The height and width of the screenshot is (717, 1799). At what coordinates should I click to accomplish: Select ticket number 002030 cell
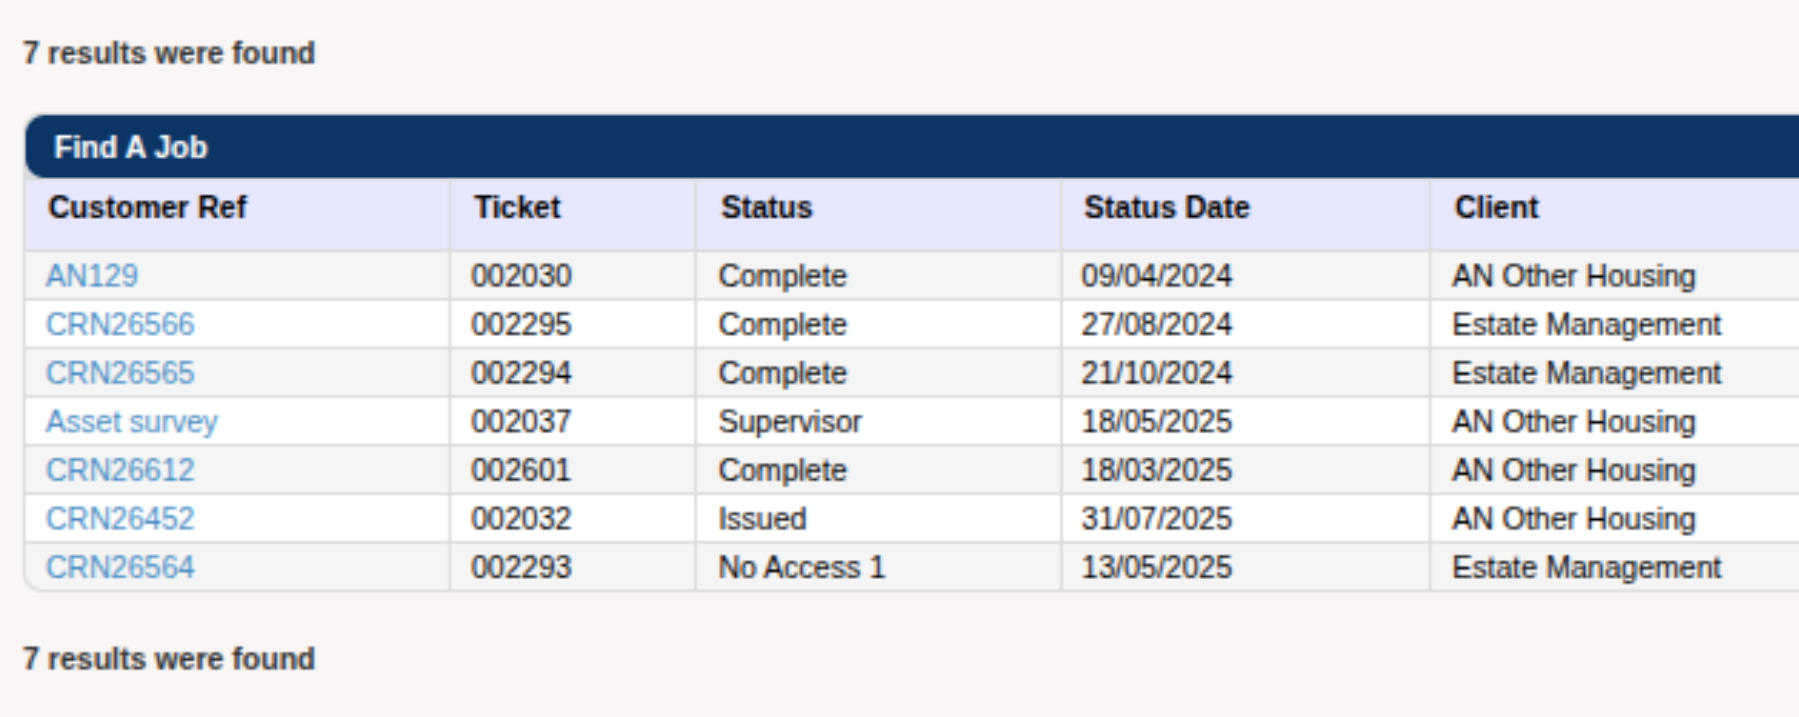[573, 275]
